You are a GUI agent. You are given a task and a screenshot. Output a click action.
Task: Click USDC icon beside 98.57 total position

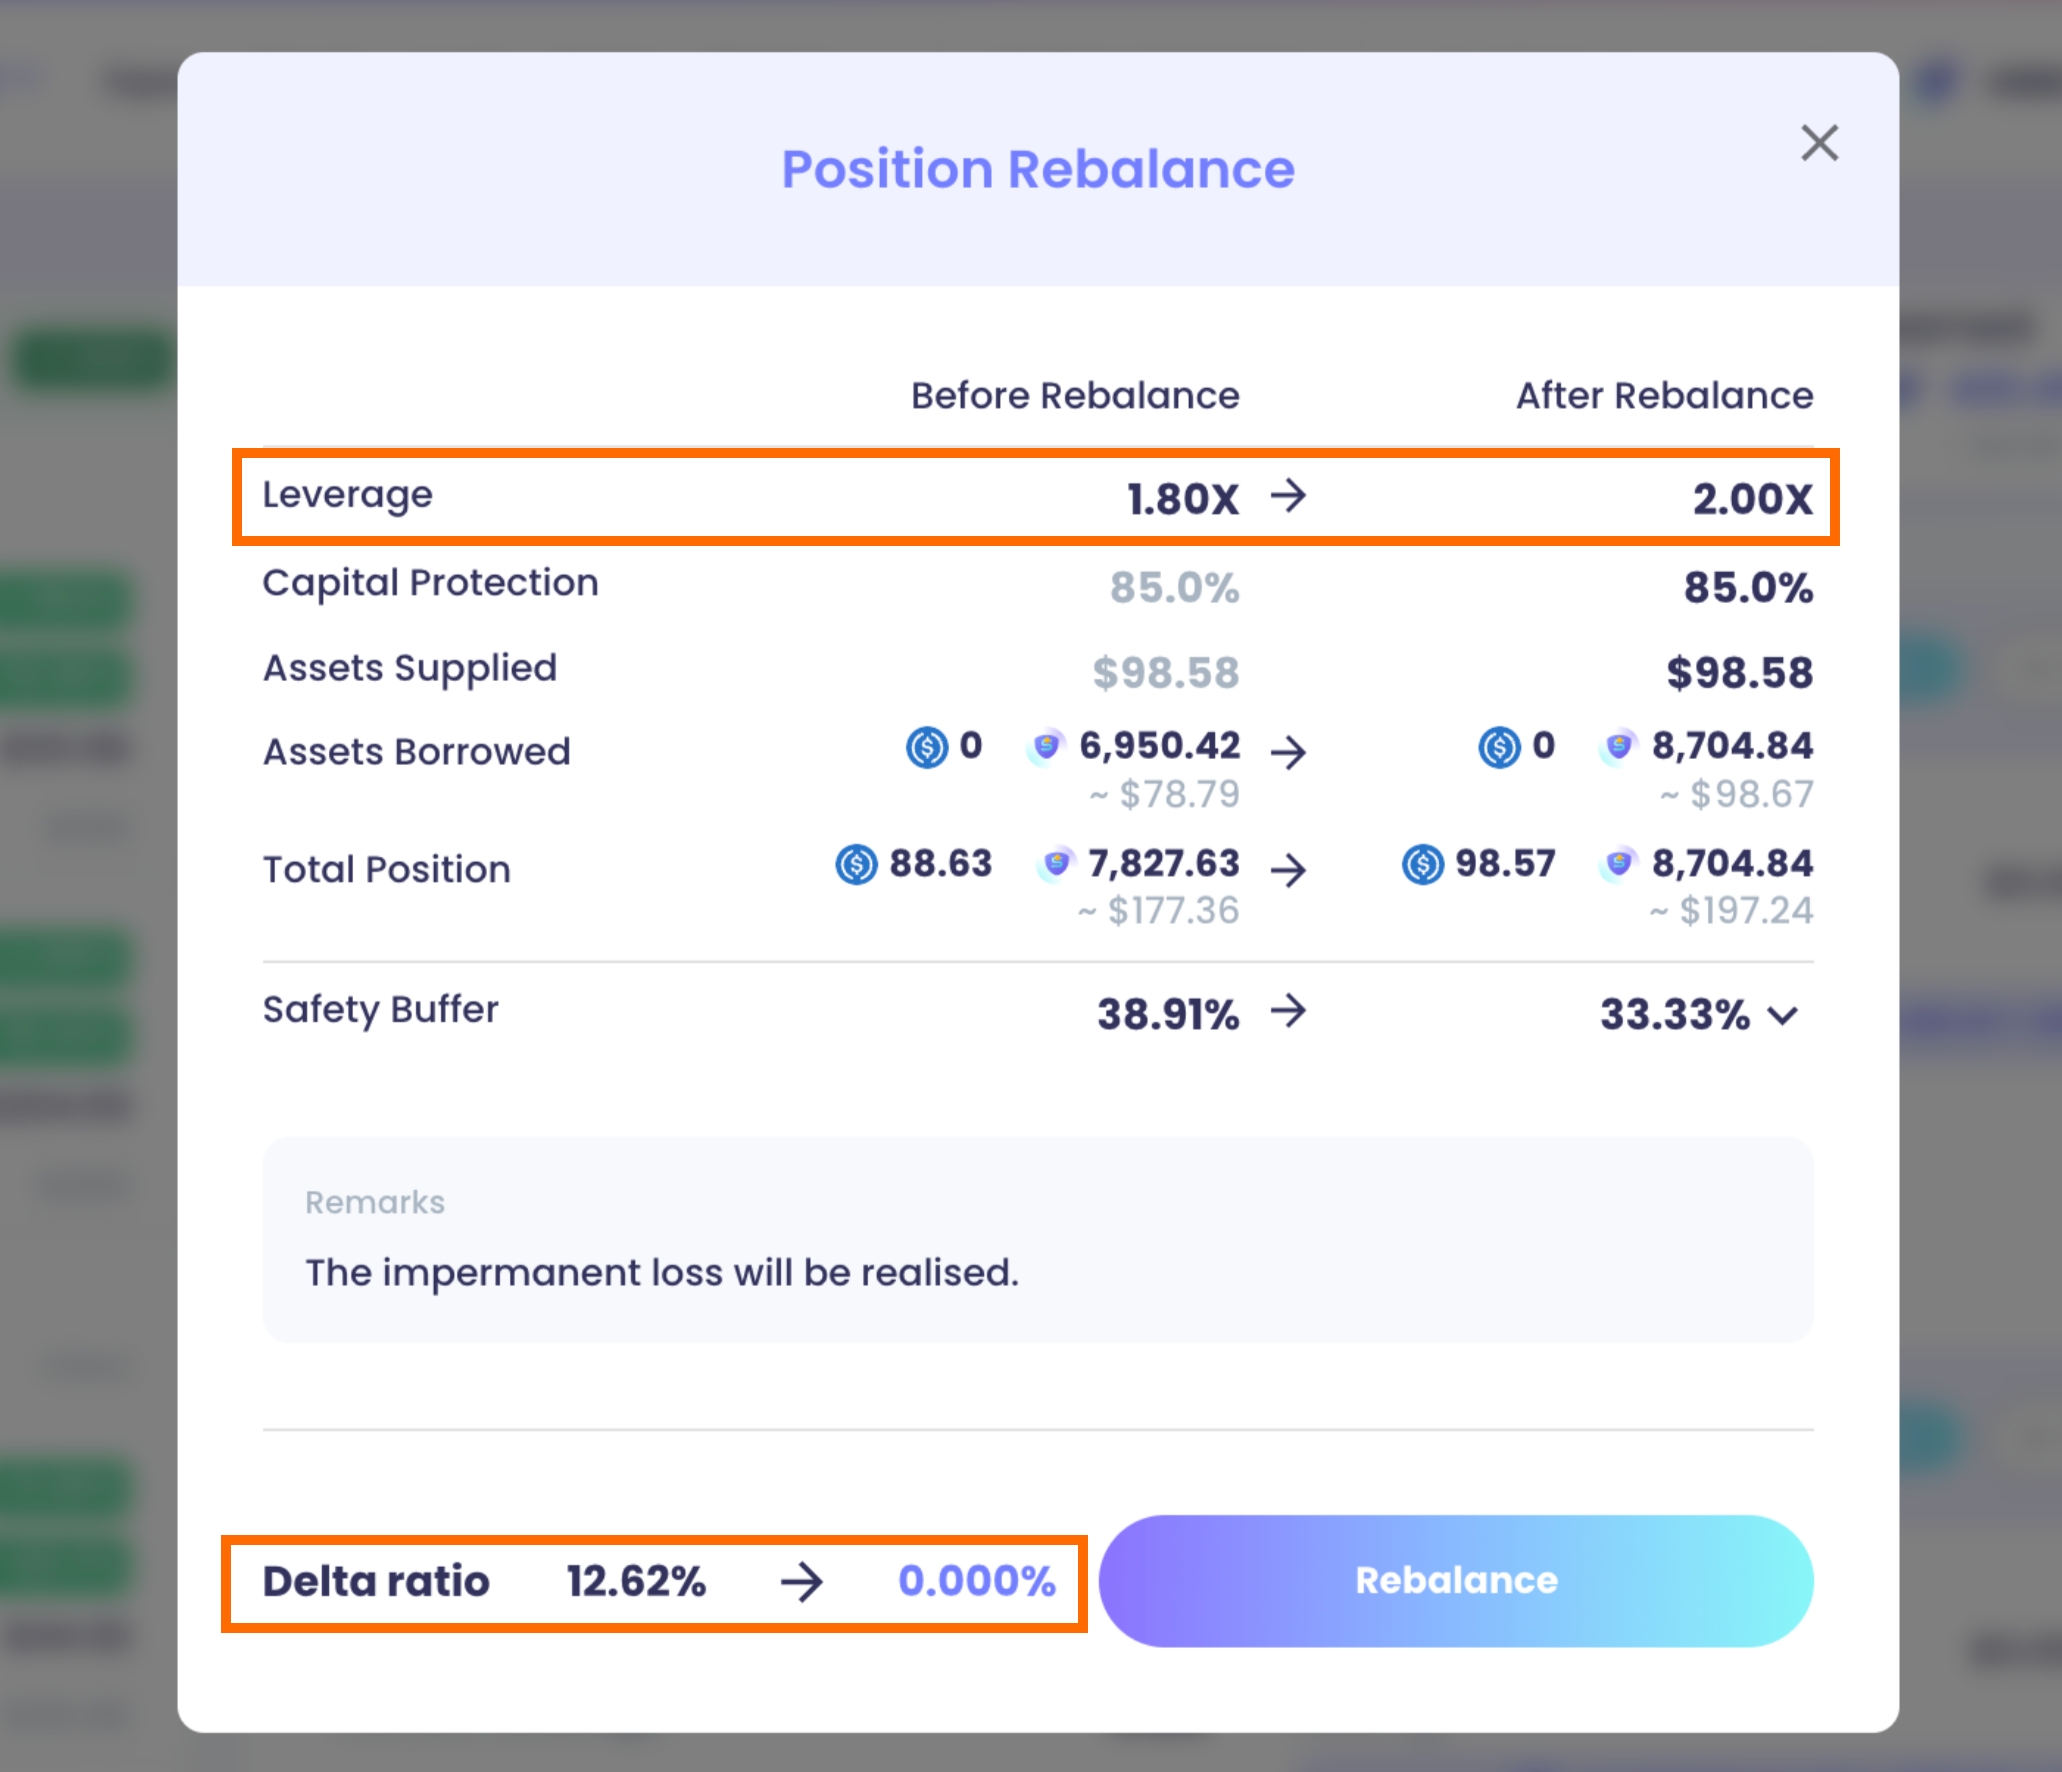(x=1422, y=864)
